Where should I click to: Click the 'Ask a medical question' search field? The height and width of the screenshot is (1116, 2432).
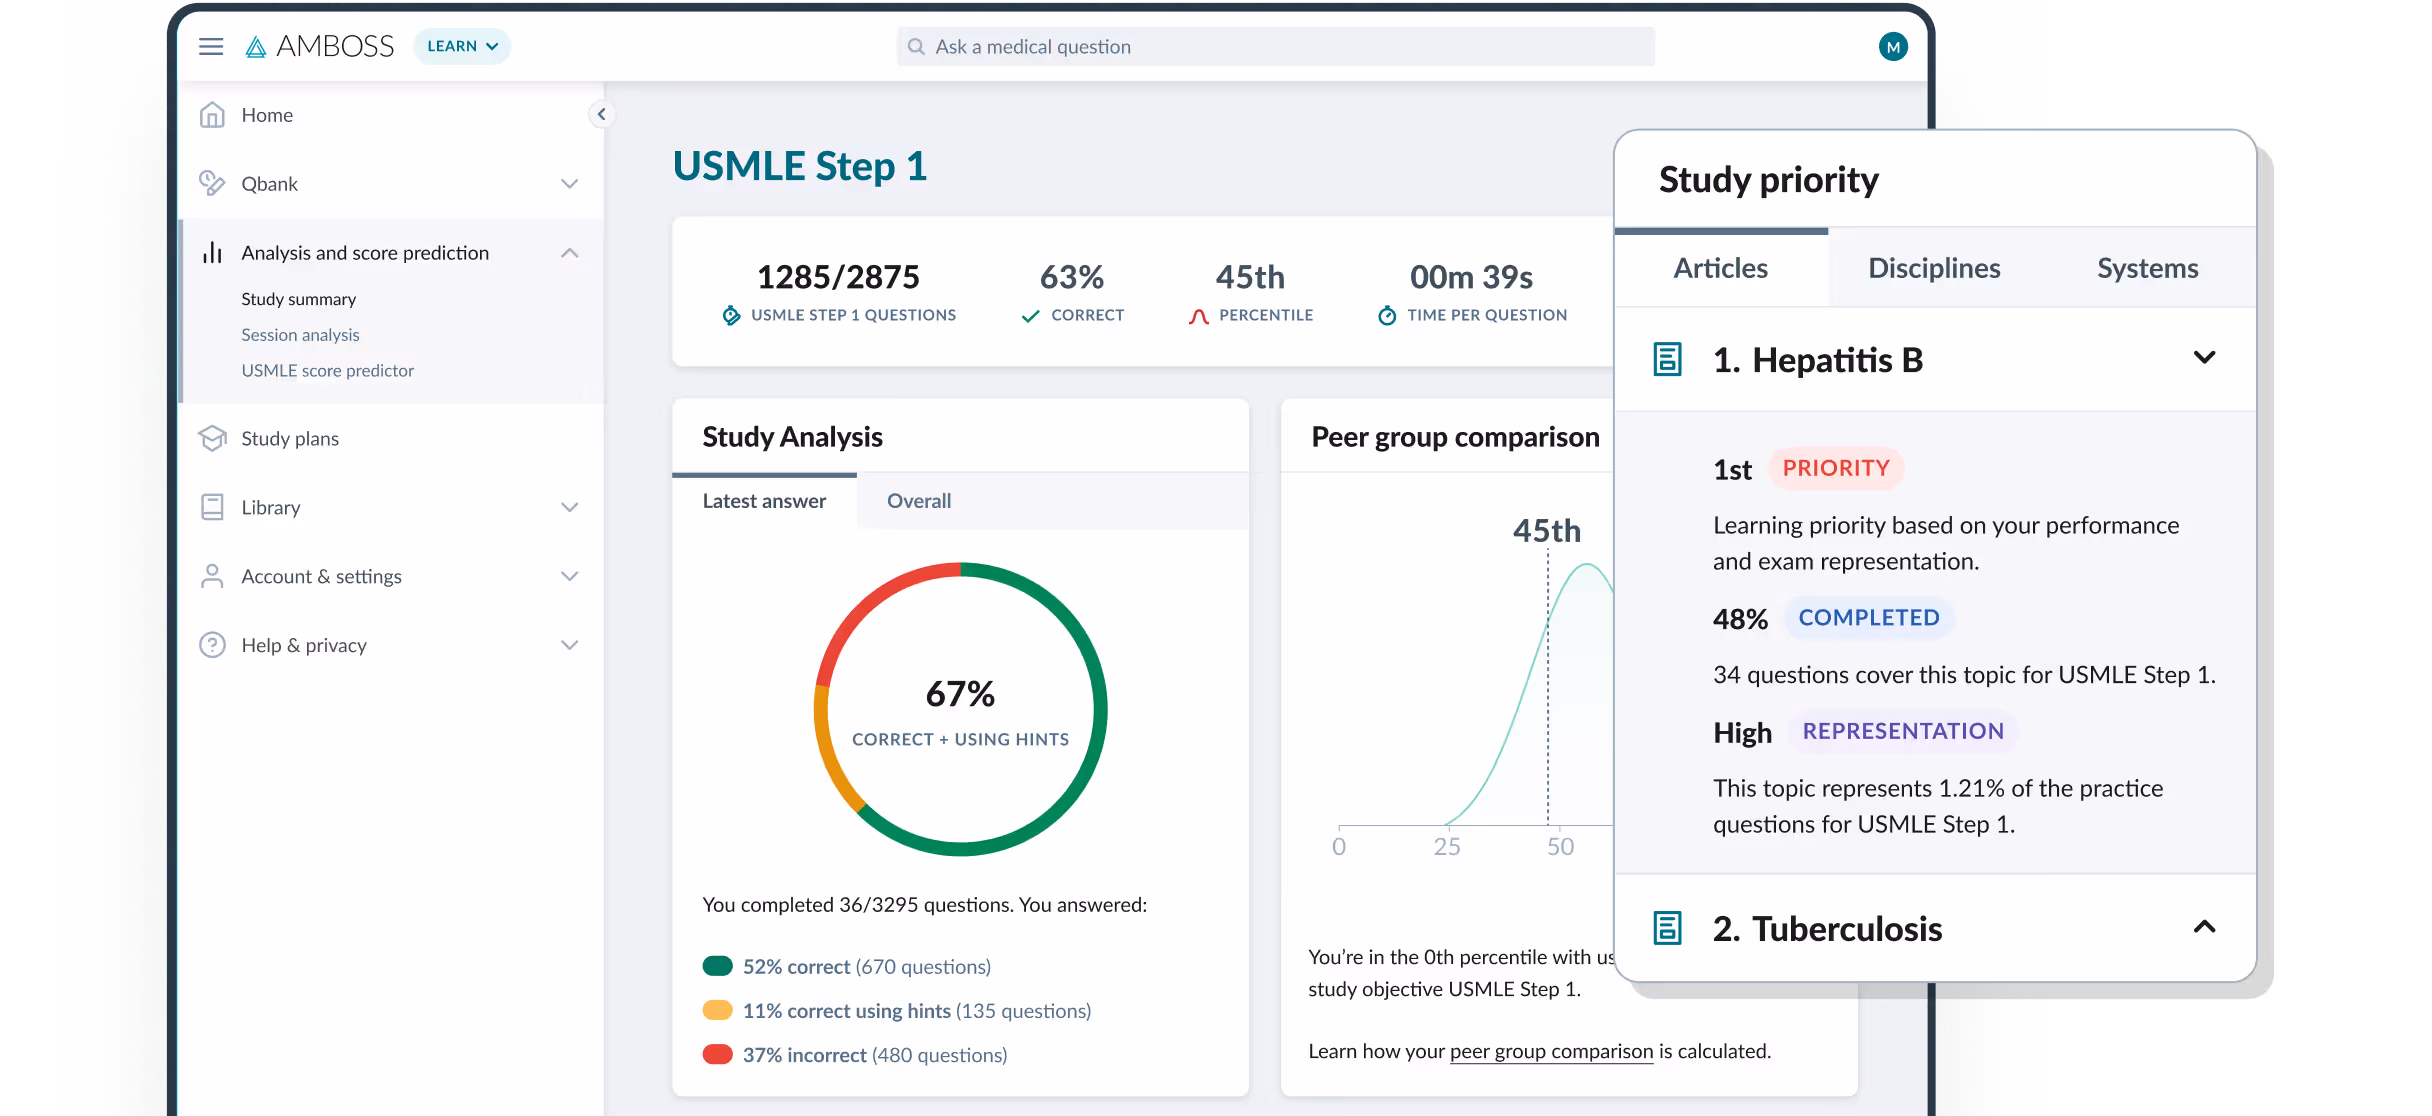tap(1275, 46)
